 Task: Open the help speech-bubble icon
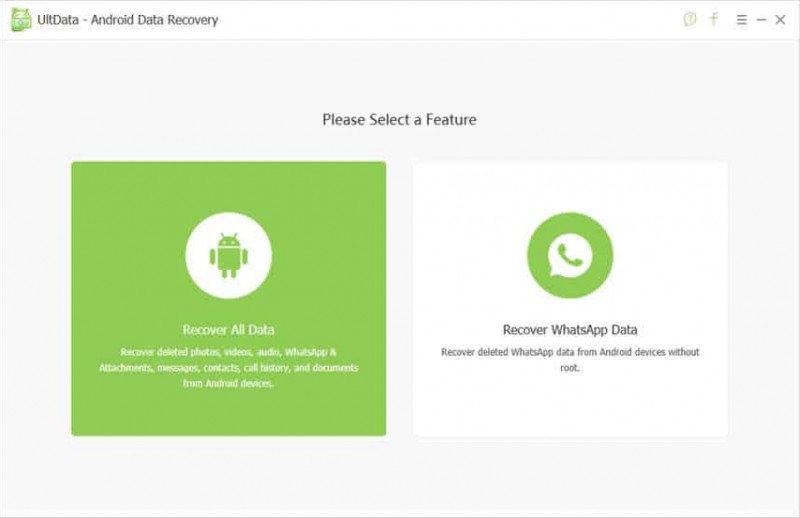[x=689, y=19]
